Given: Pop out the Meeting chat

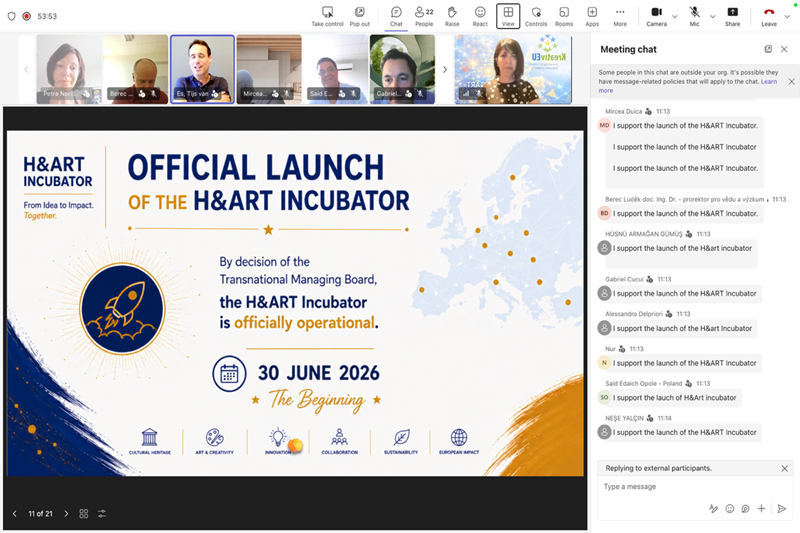Looking at the screenshot, I should [768, 49].
